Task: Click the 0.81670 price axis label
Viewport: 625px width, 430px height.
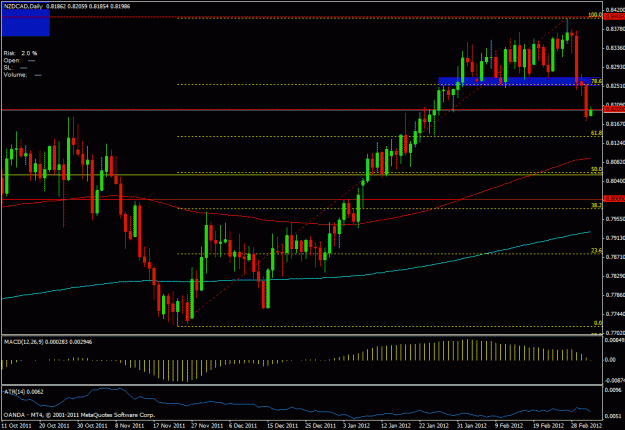Action: click(615, 124)
